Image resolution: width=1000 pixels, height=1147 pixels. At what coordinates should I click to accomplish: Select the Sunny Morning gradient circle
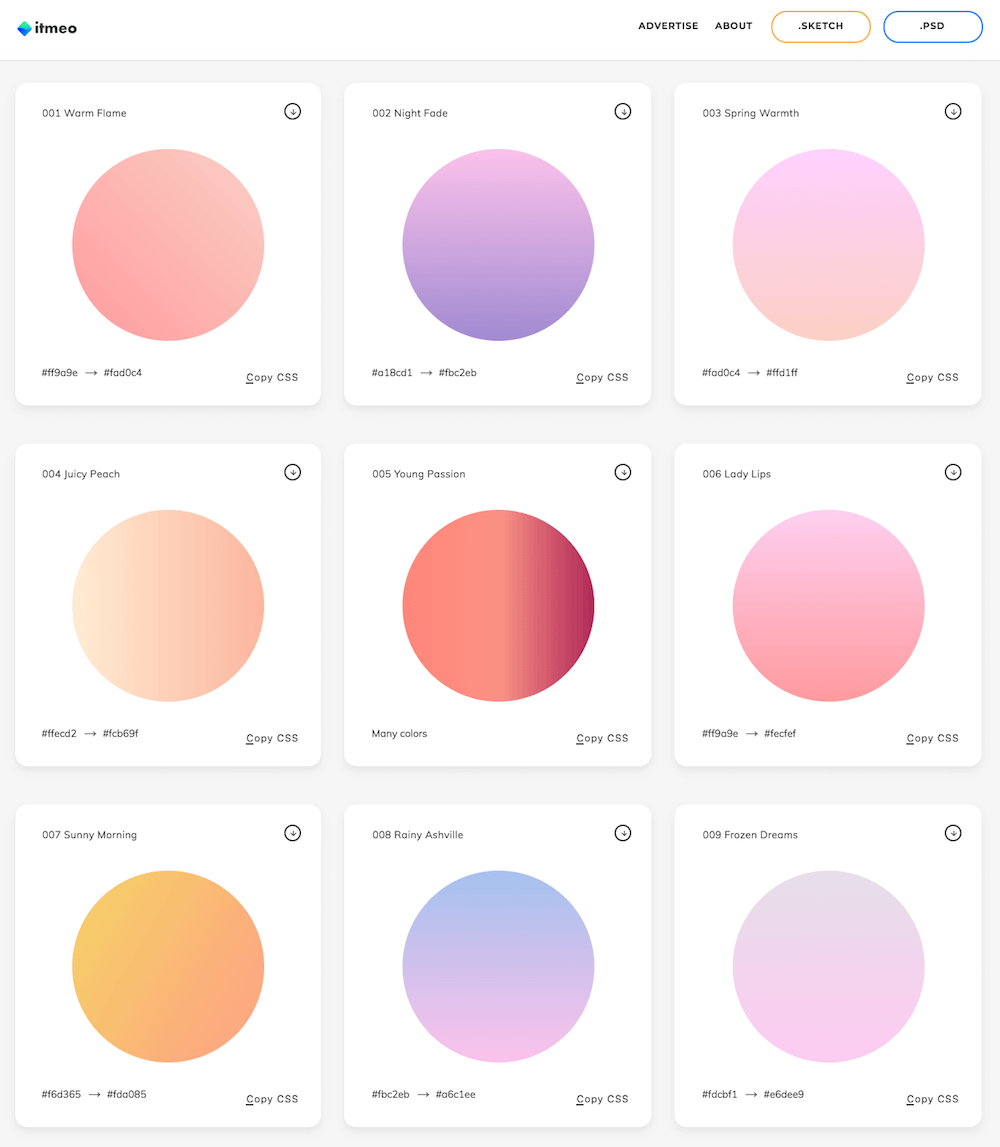[x=168, y=966]
